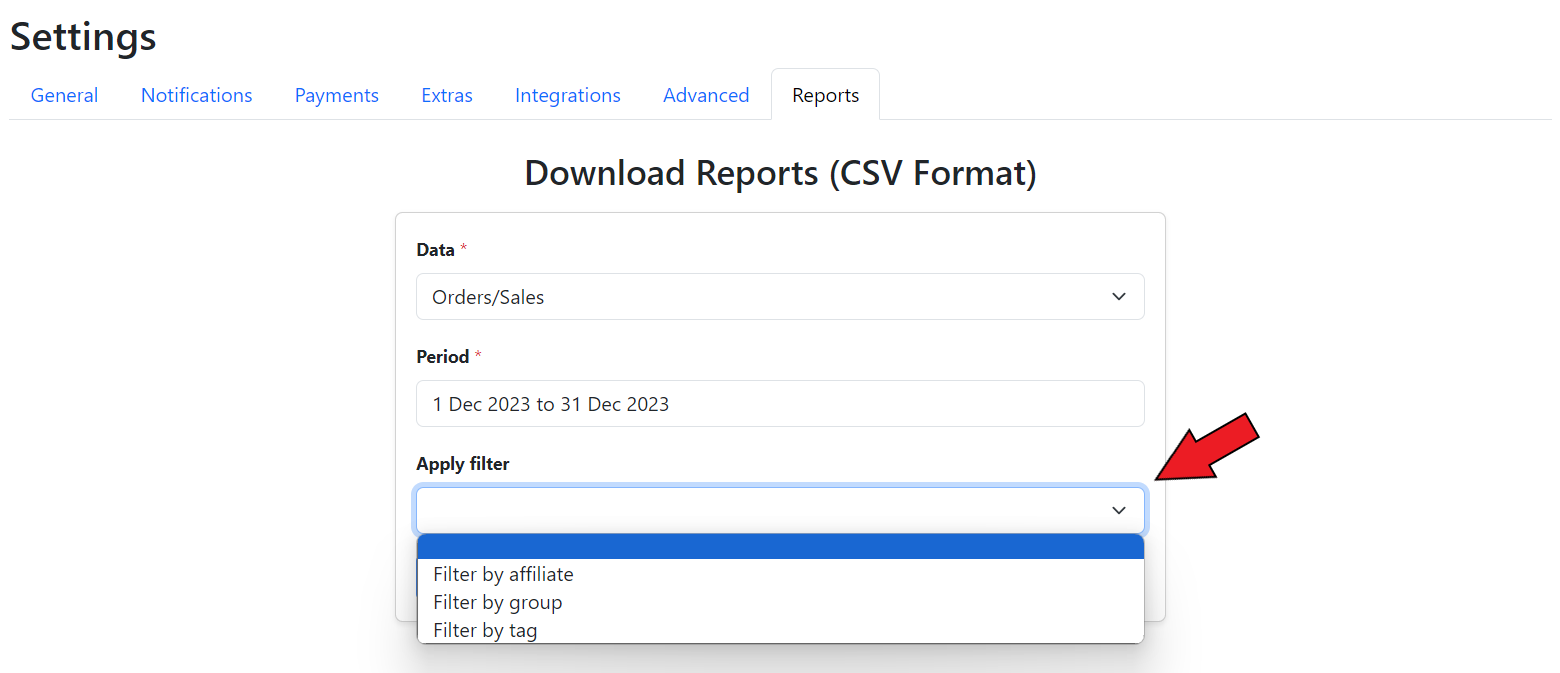Select the Filter by group option
This screenshot has height=673, width=1560.
497,603
